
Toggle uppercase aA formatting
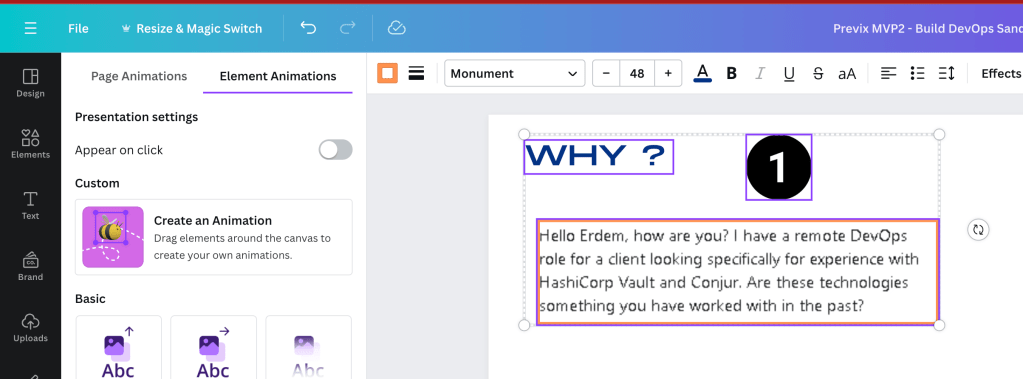847,74
